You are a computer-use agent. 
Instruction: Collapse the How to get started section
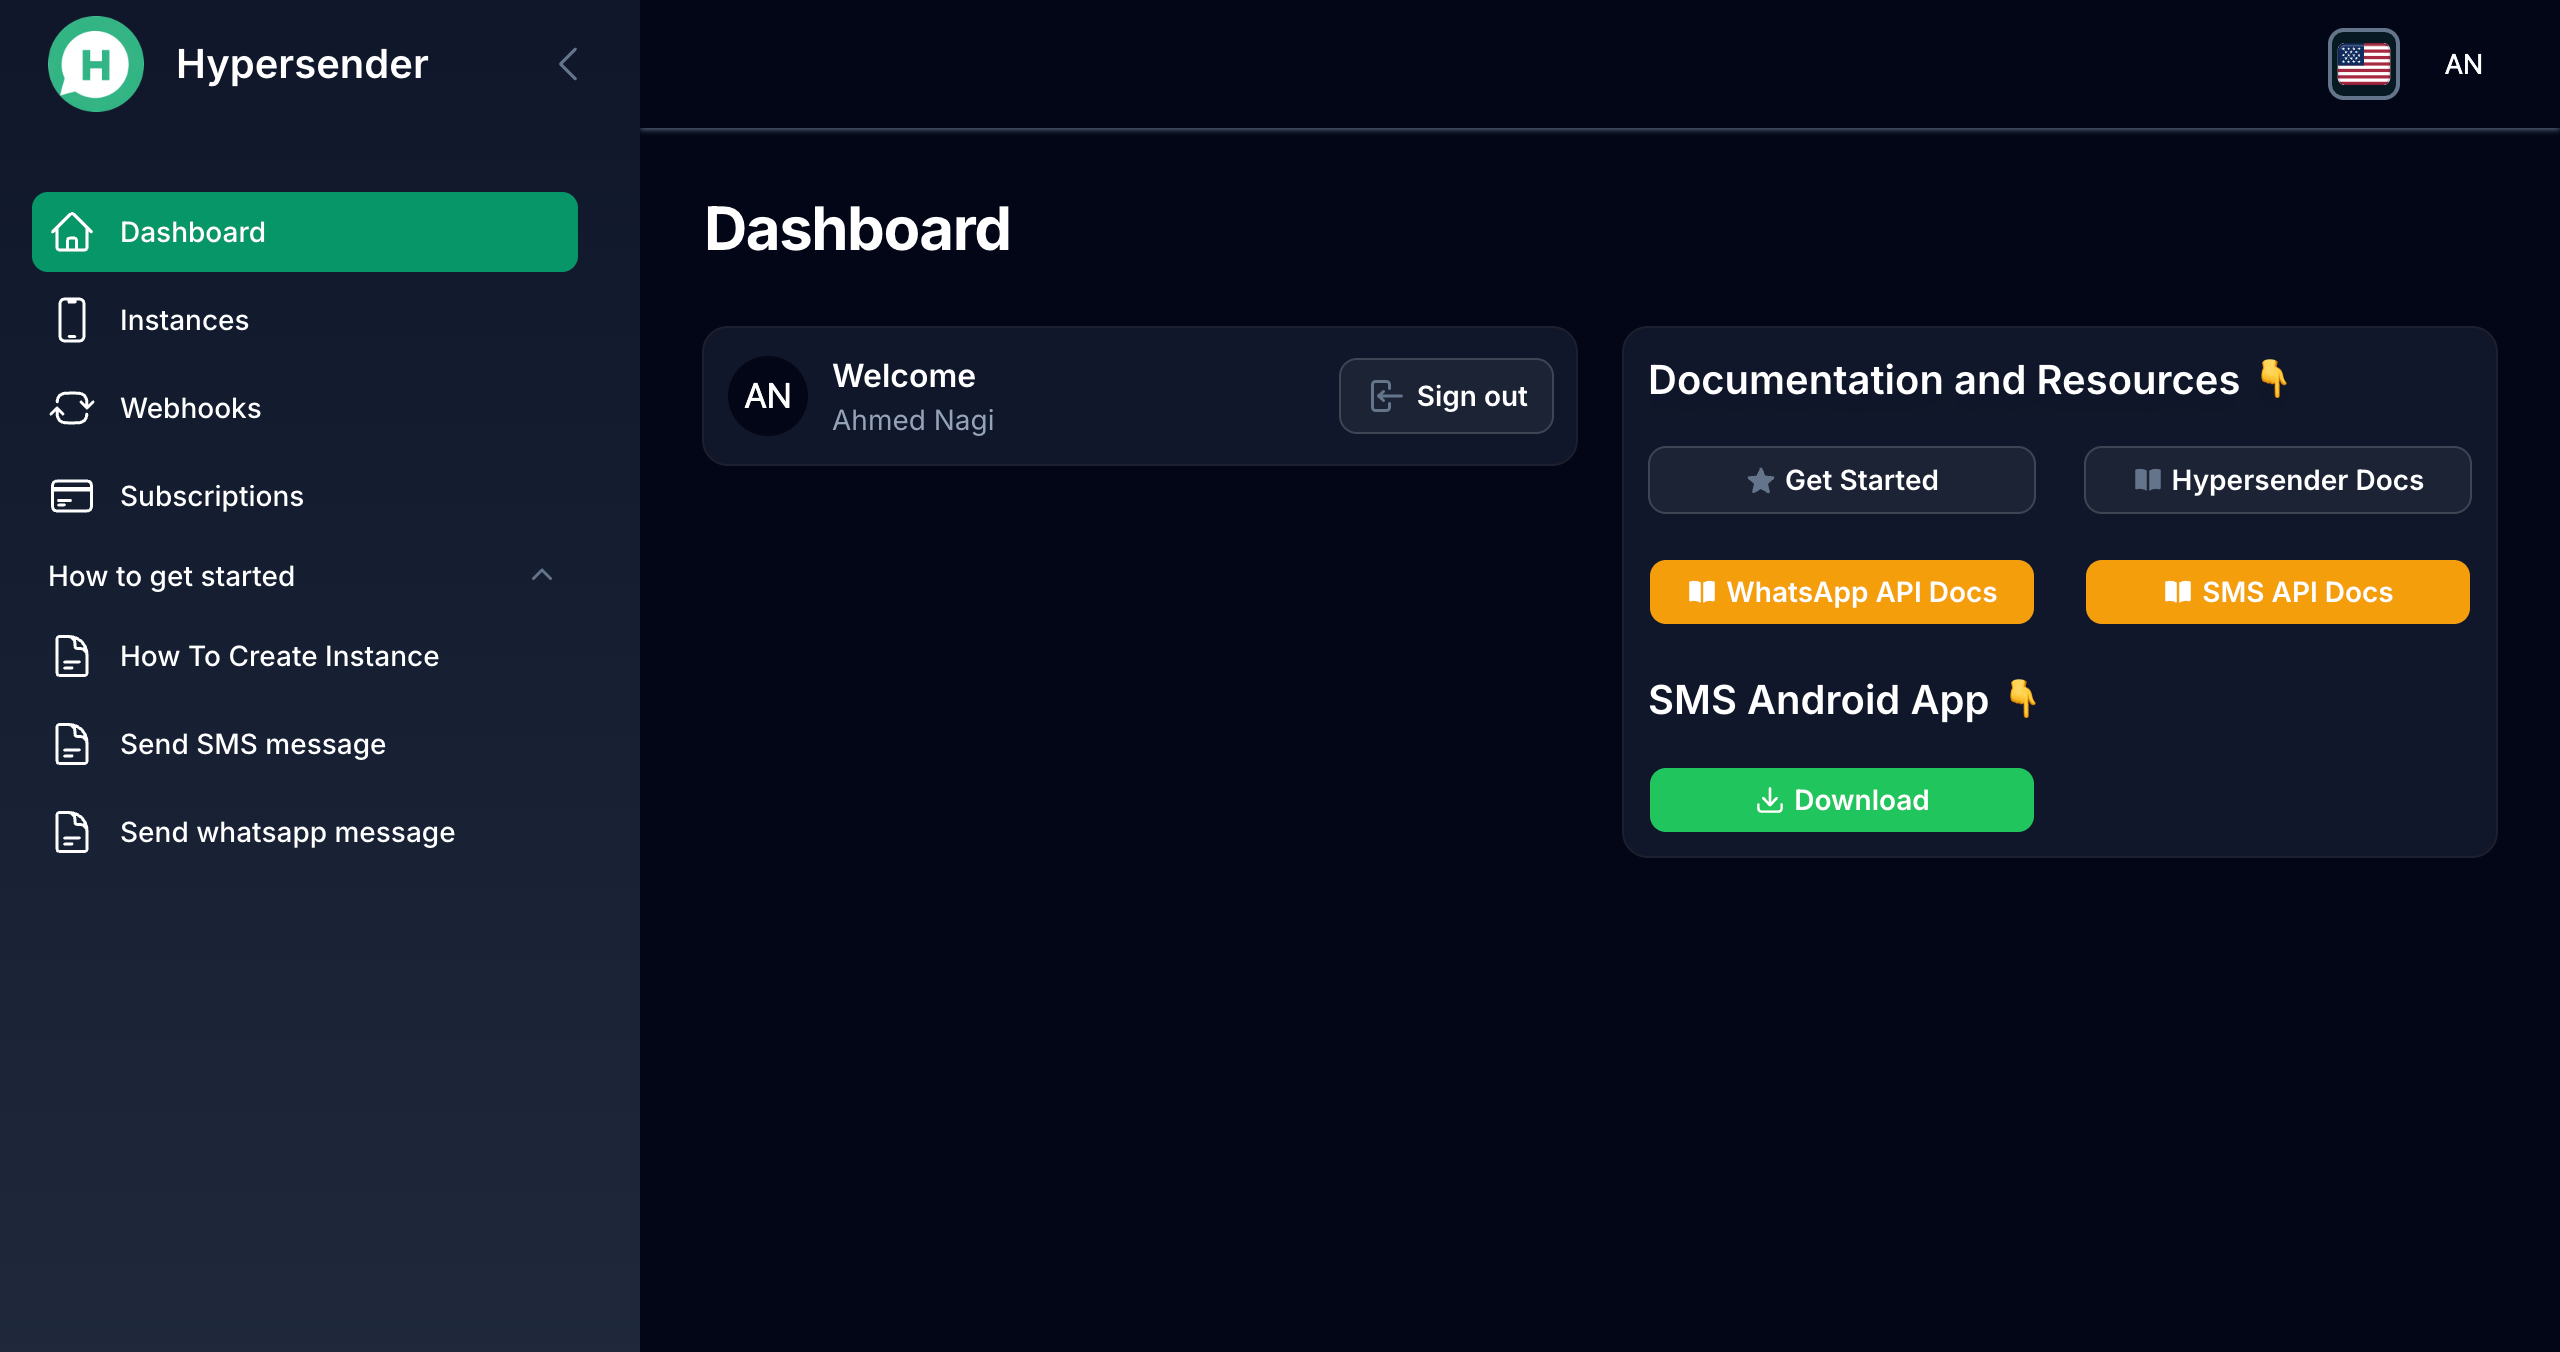542,575
